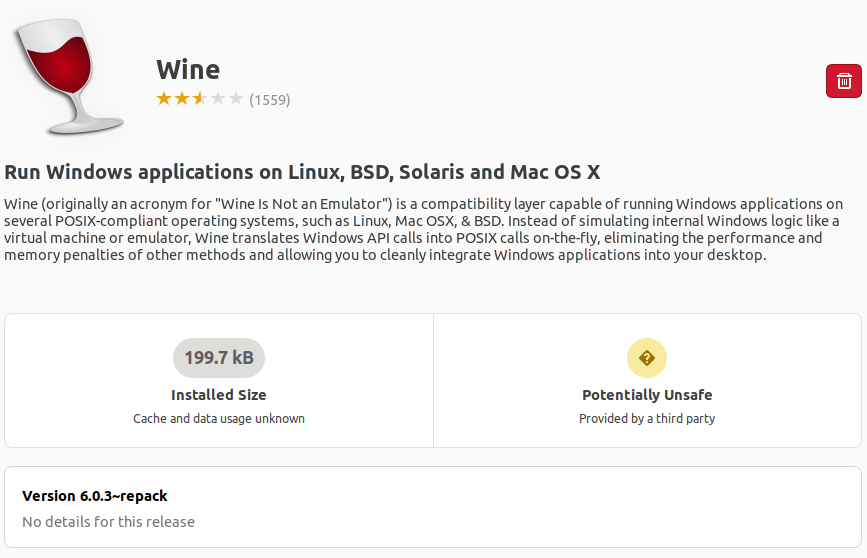867x558 pixels.
Task: Click "Cache and data usage unknown" text
Action: click(219, 419)
